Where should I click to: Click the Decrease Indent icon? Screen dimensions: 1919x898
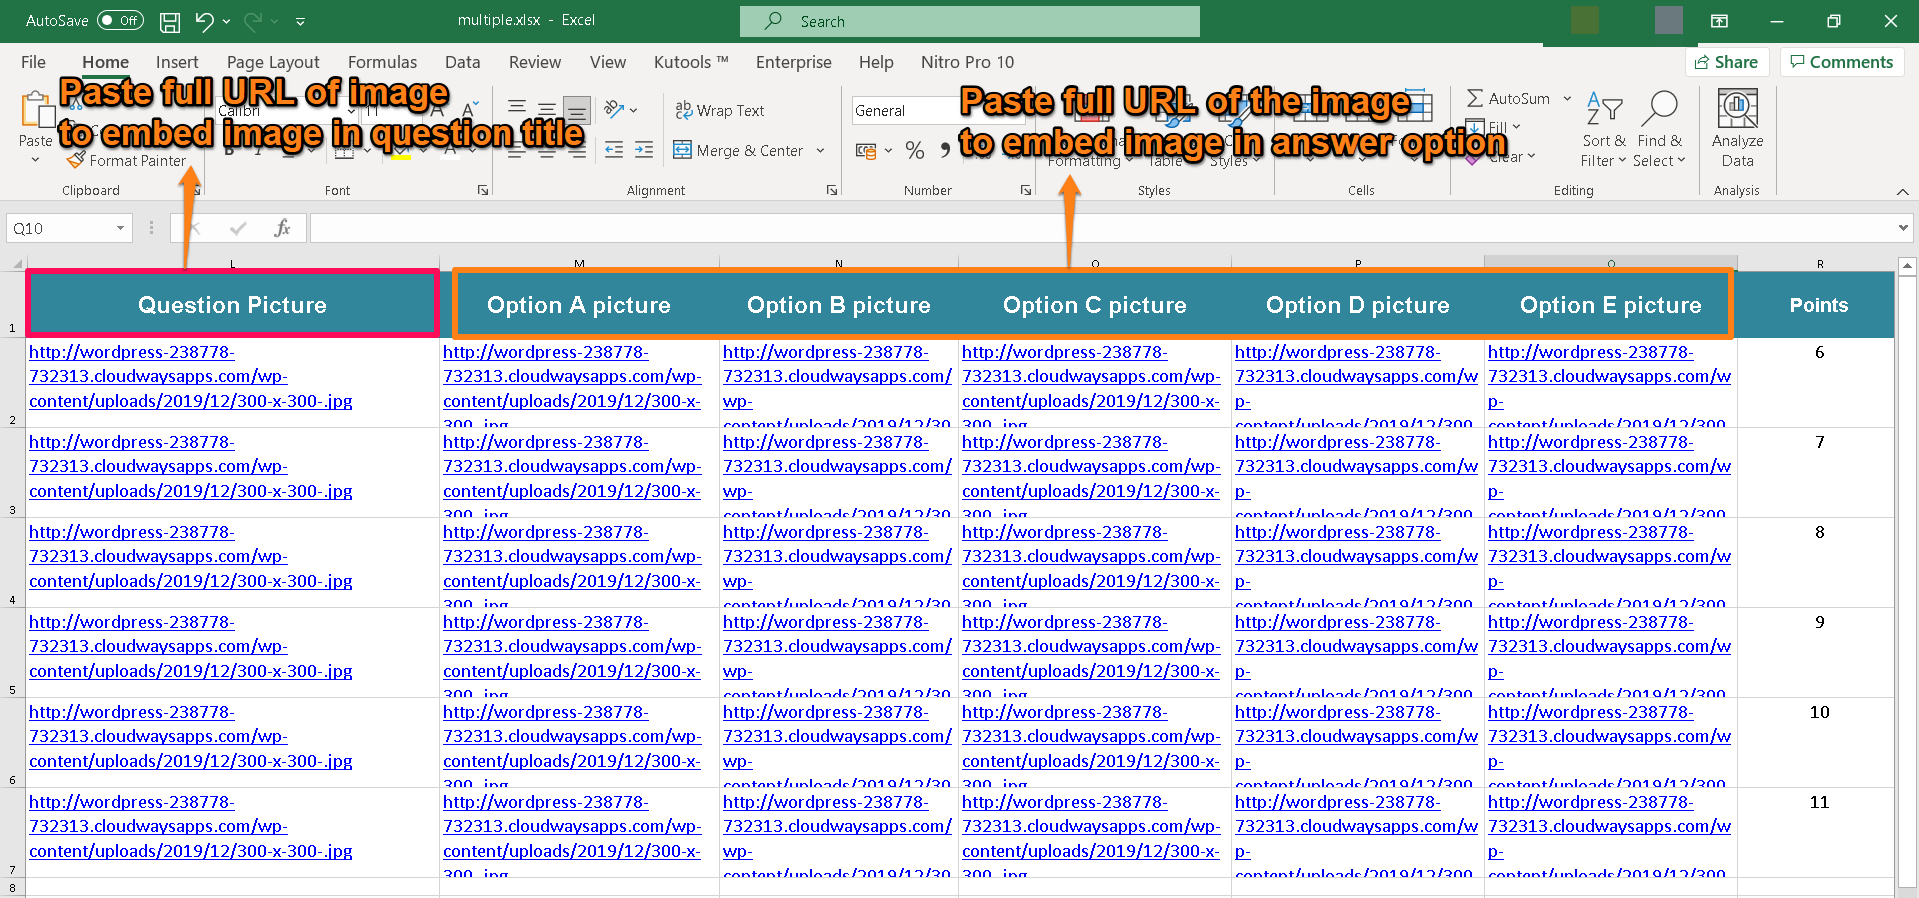pos(614,150)
